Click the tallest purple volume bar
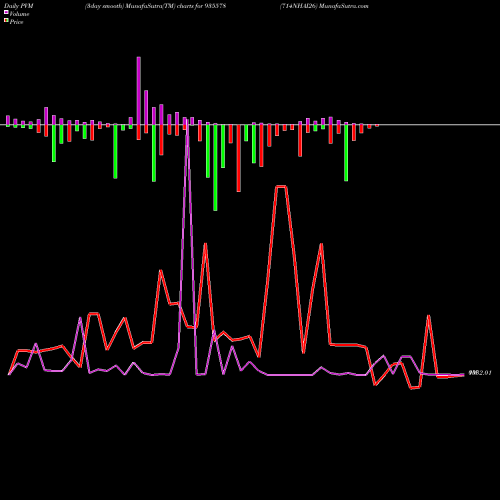The height and width of the screenshot is (500, 500). [139, 91]
